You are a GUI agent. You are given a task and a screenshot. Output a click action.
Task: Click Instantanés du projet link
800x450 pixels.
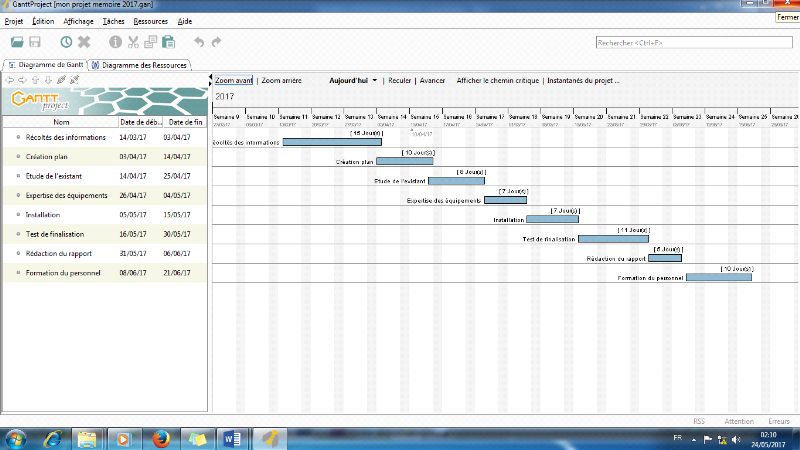click(583, 81)
